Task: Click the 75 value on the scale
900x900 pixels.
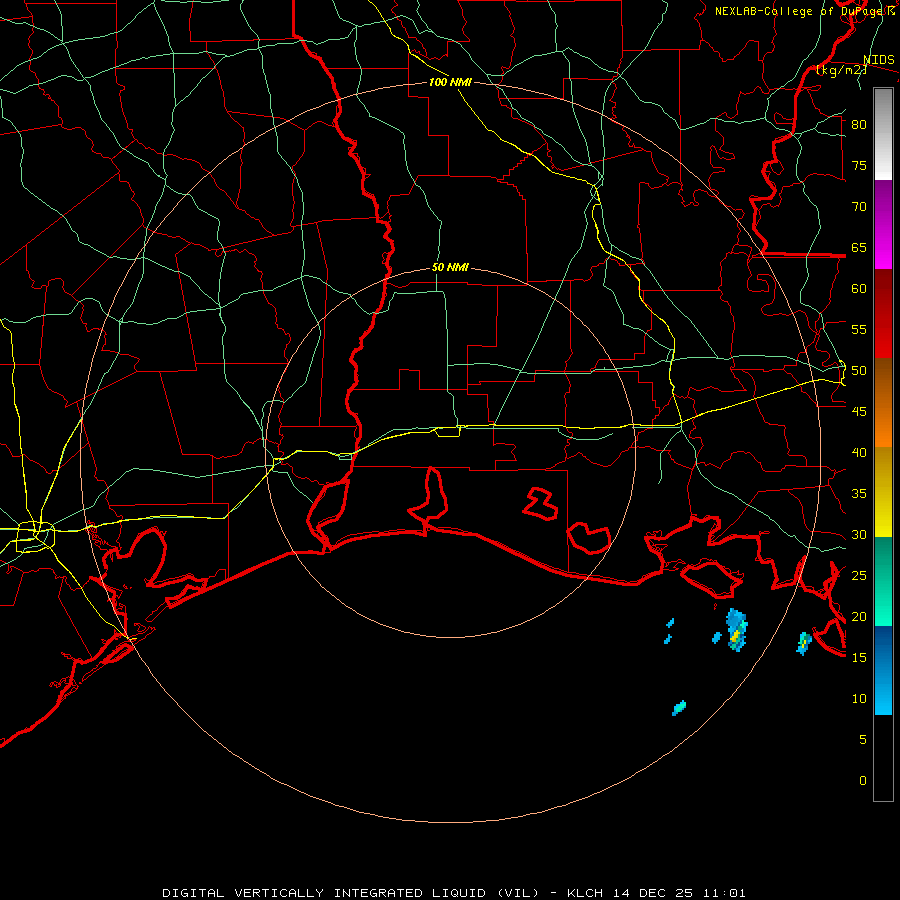Action: coord(859,165)
